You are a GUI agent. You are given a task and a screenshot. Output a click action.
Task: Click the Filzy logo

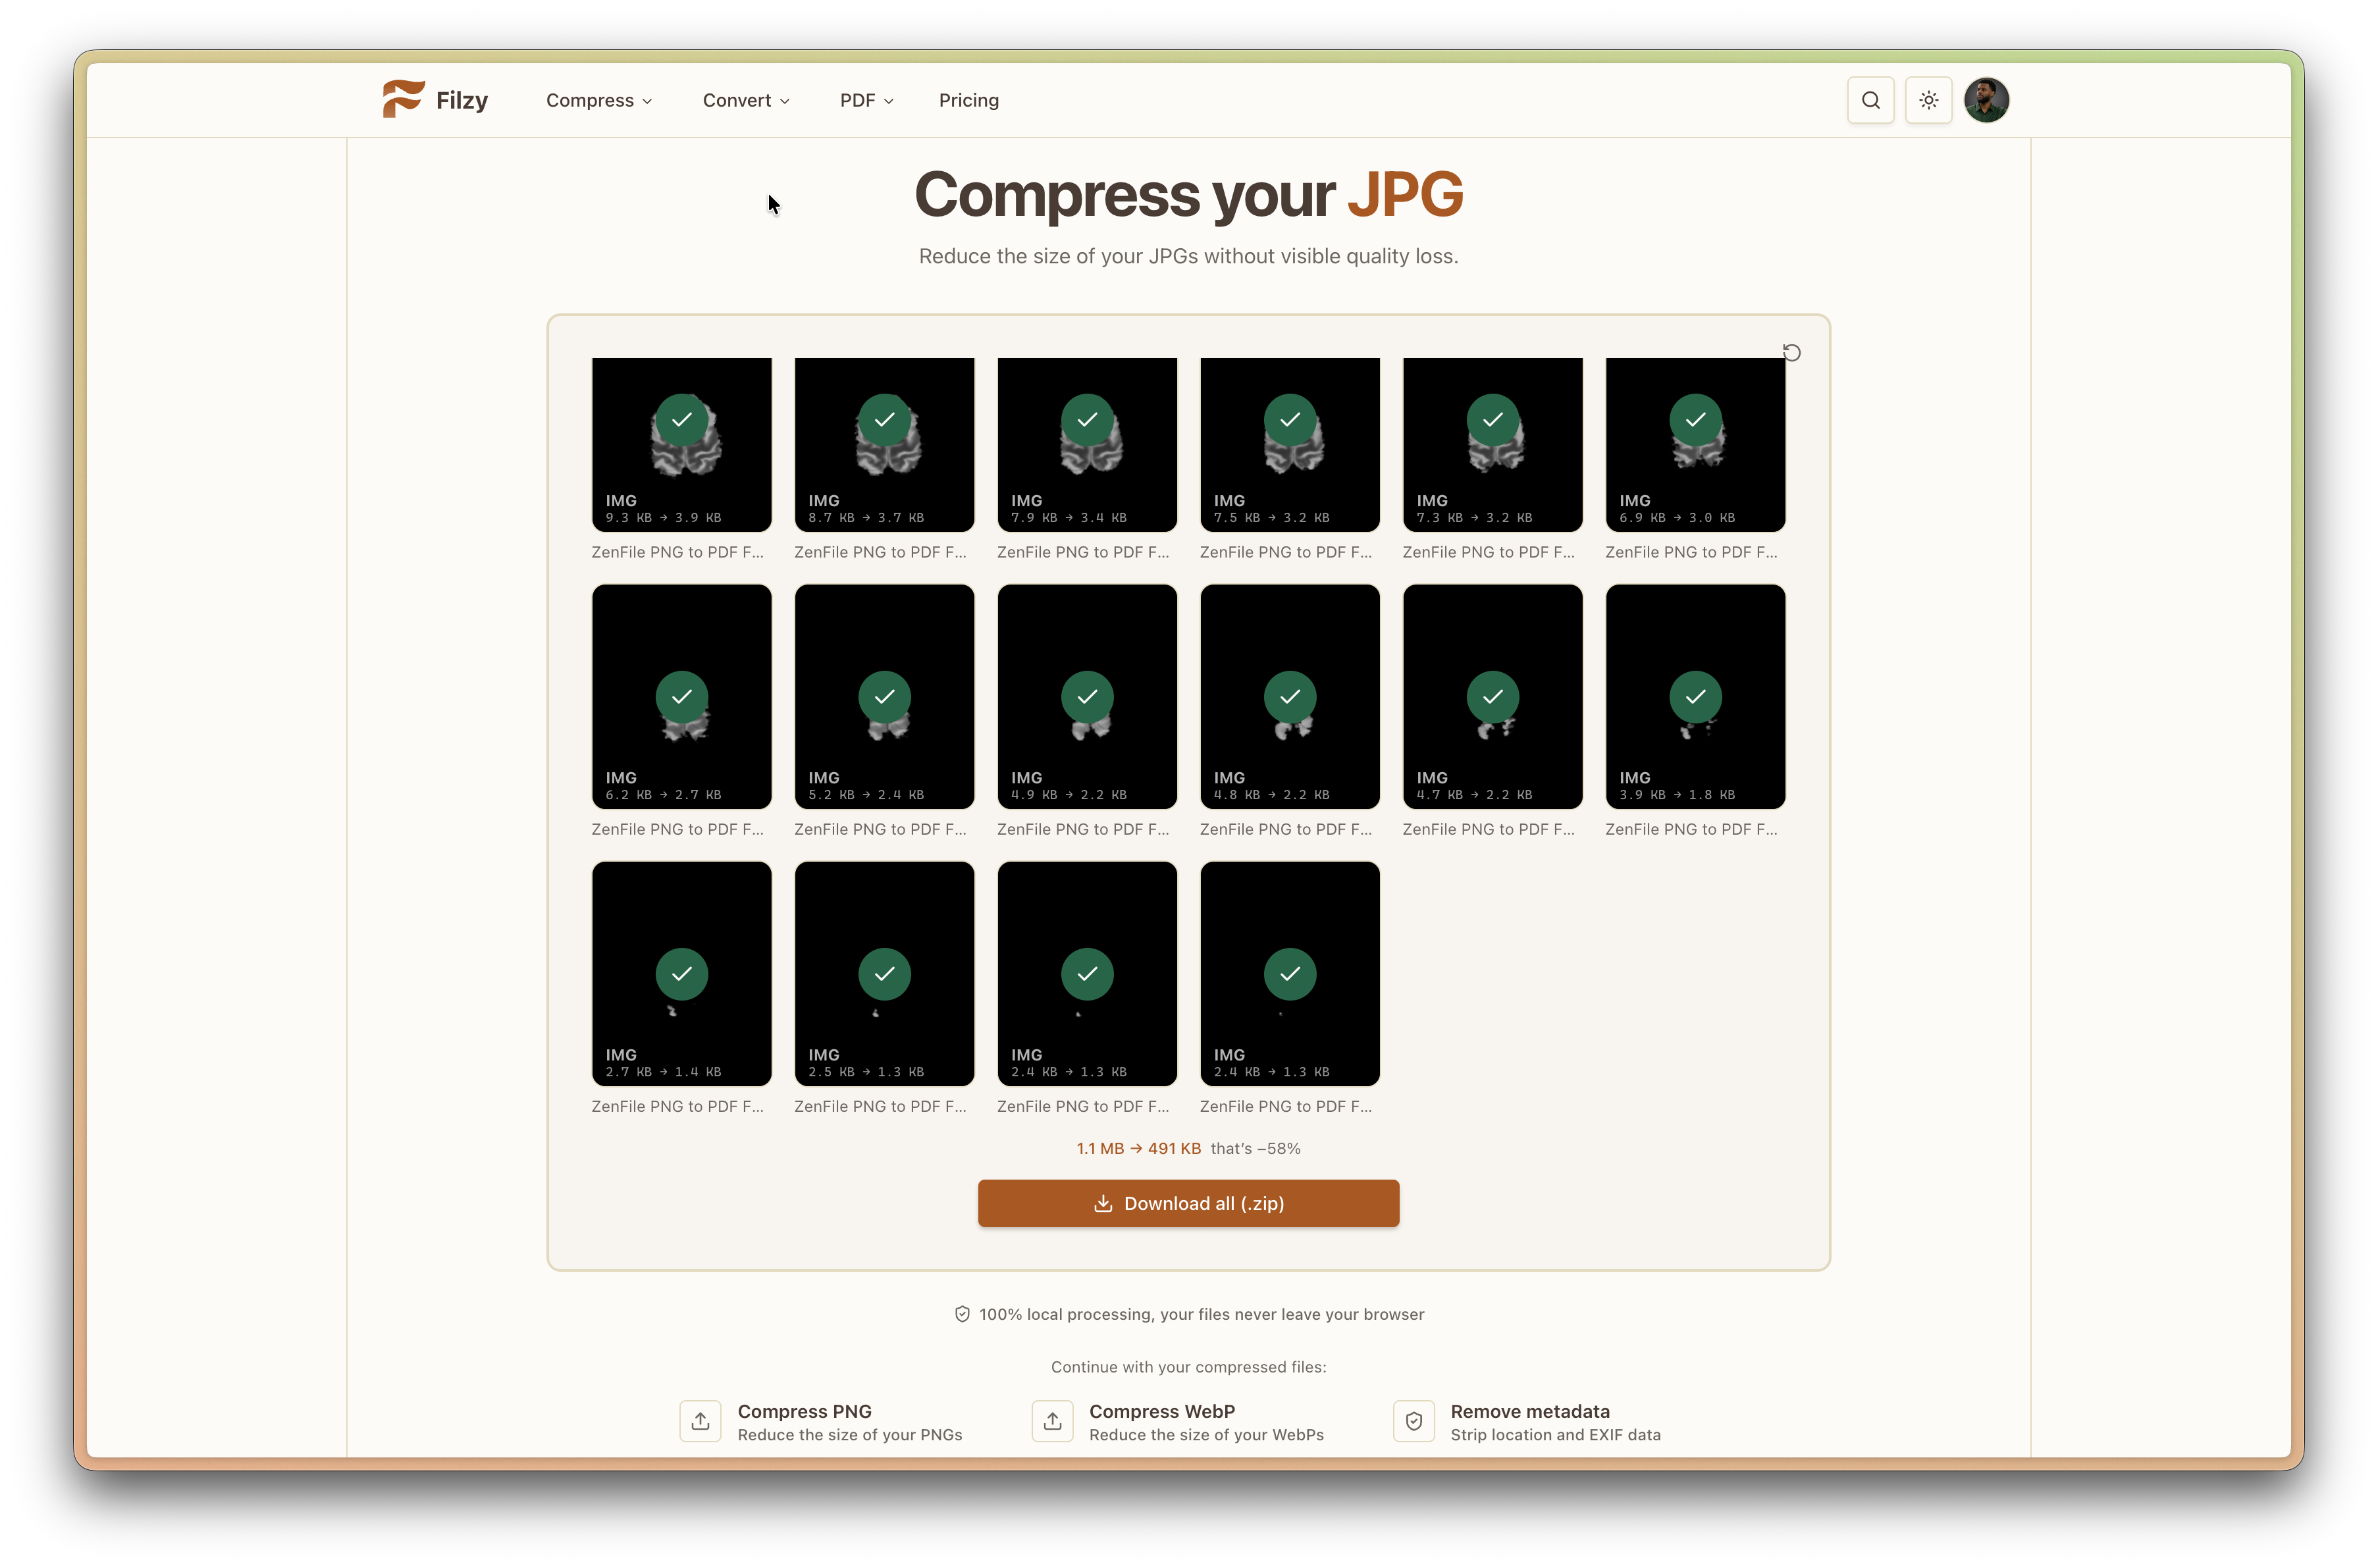point(435,100)
